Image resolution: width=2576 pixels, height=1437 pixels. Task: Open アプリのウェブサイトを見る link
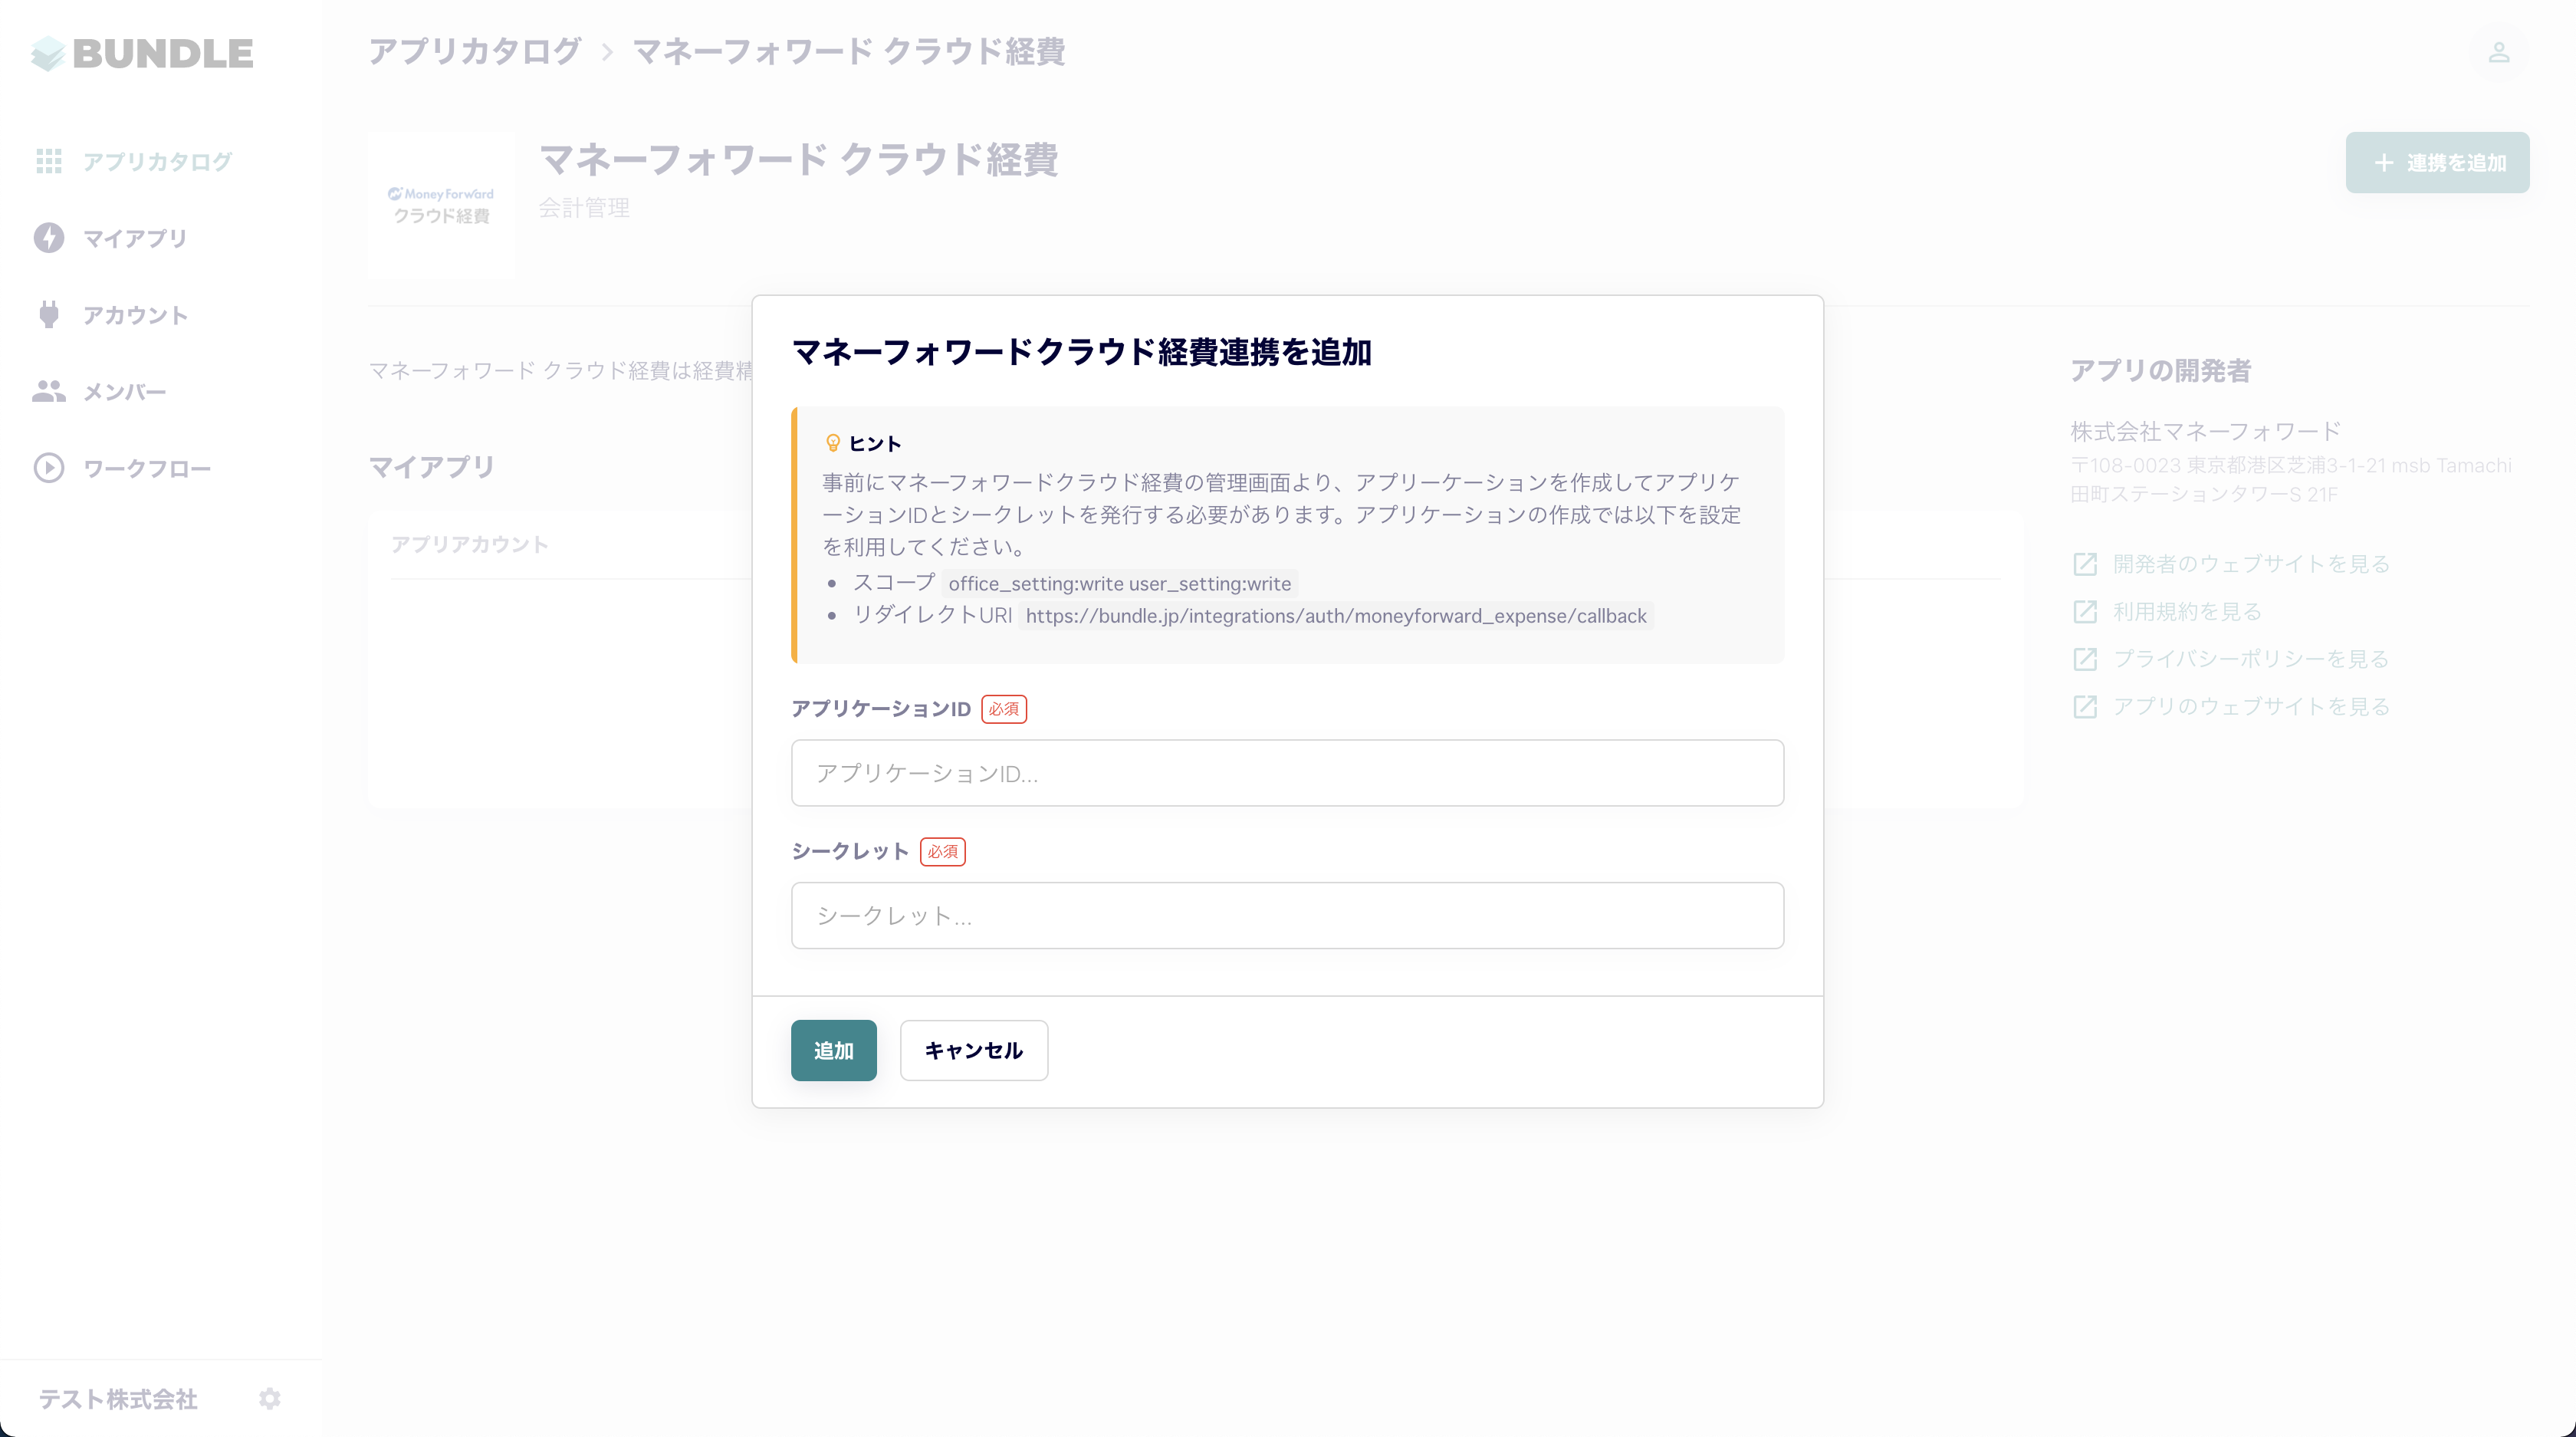[2250, 706]
